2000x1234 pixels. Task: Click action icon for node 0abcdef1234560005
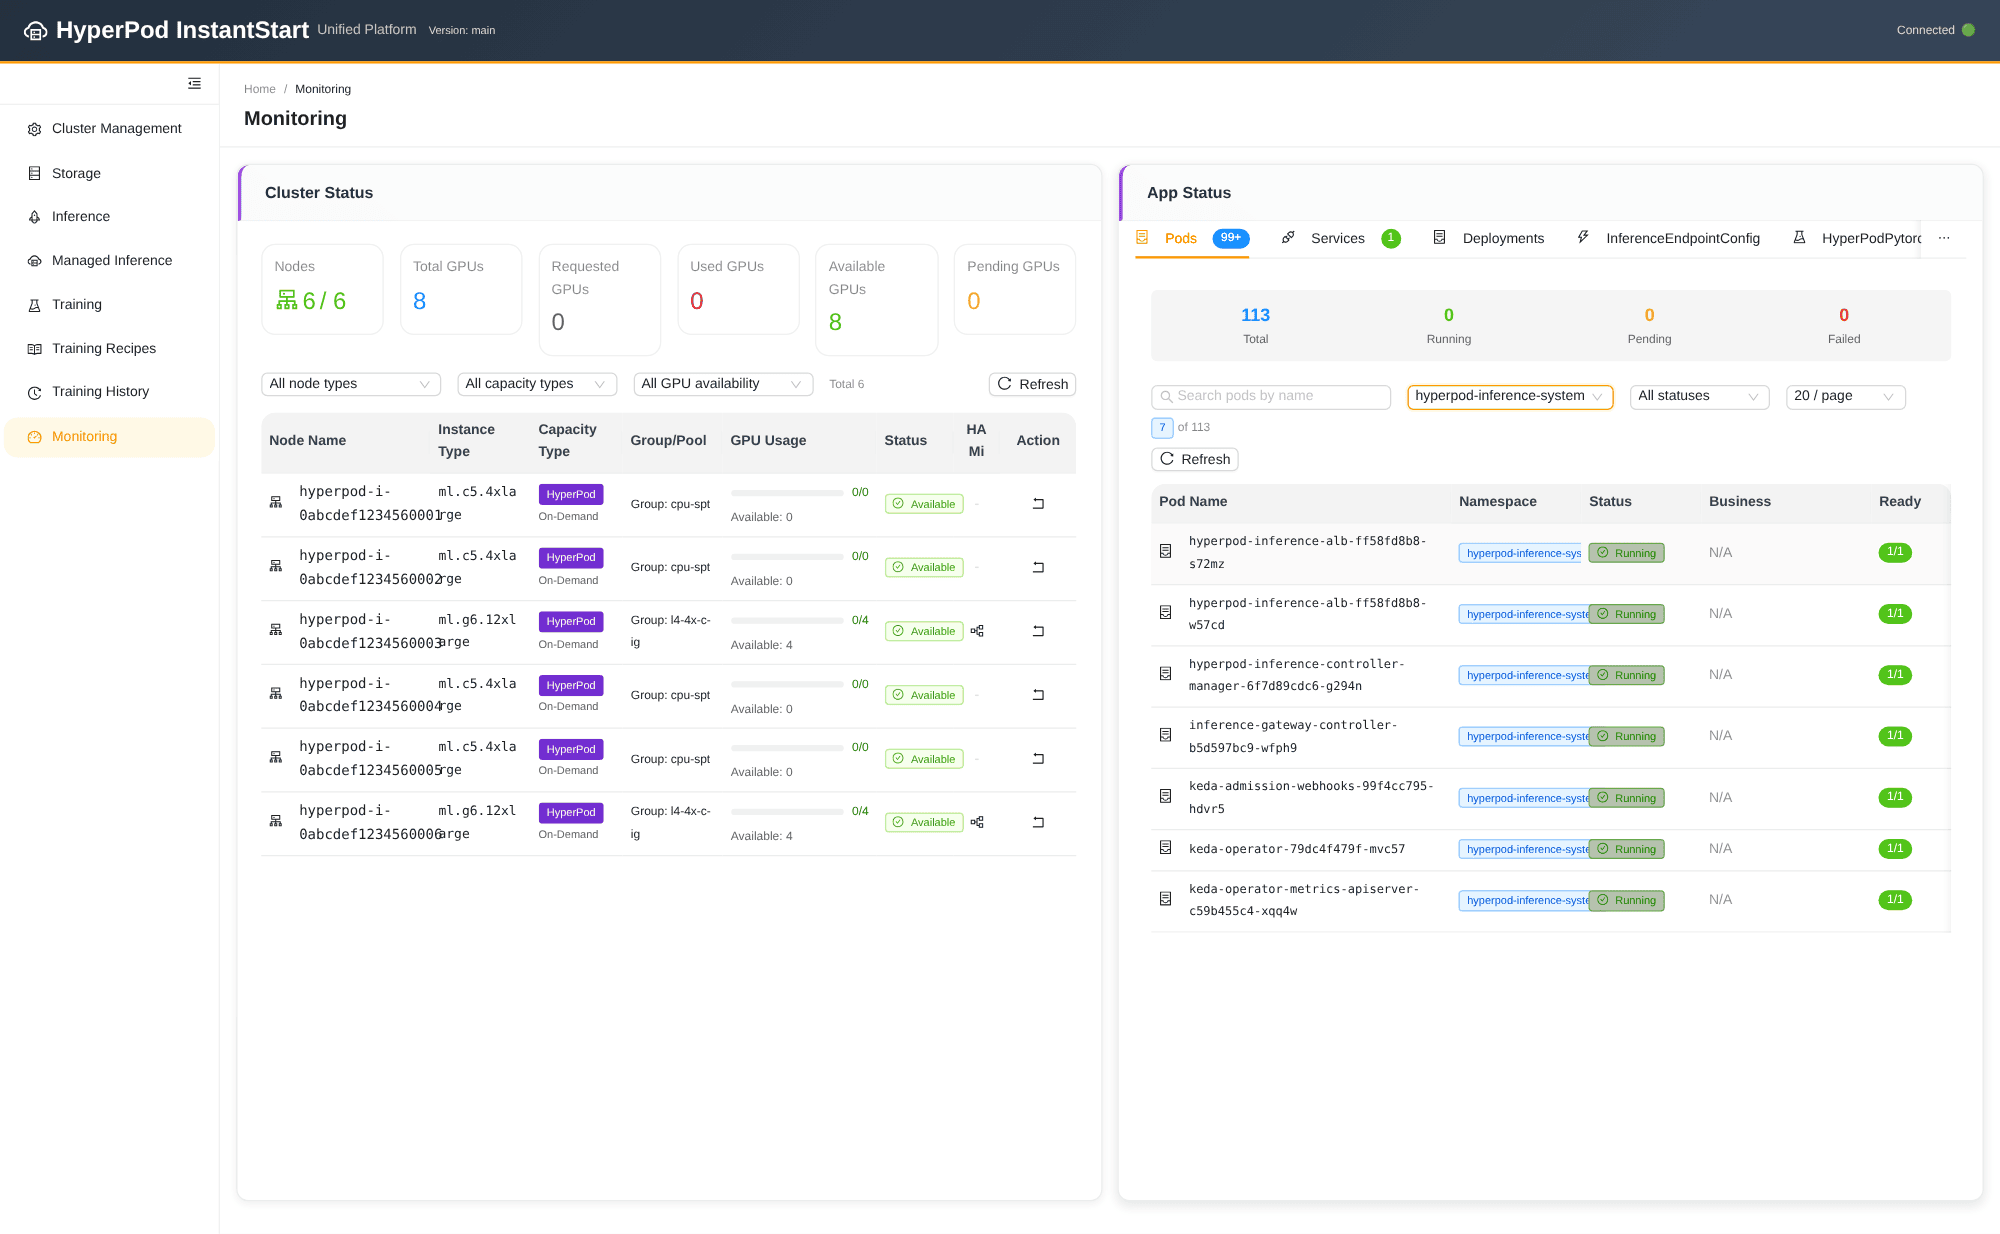click(1038, 759)
